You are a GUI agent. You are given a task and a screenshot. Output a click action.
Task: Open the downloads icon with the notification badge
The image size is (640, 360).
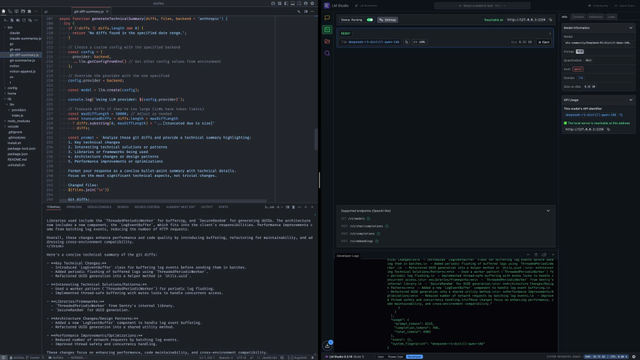327,345
